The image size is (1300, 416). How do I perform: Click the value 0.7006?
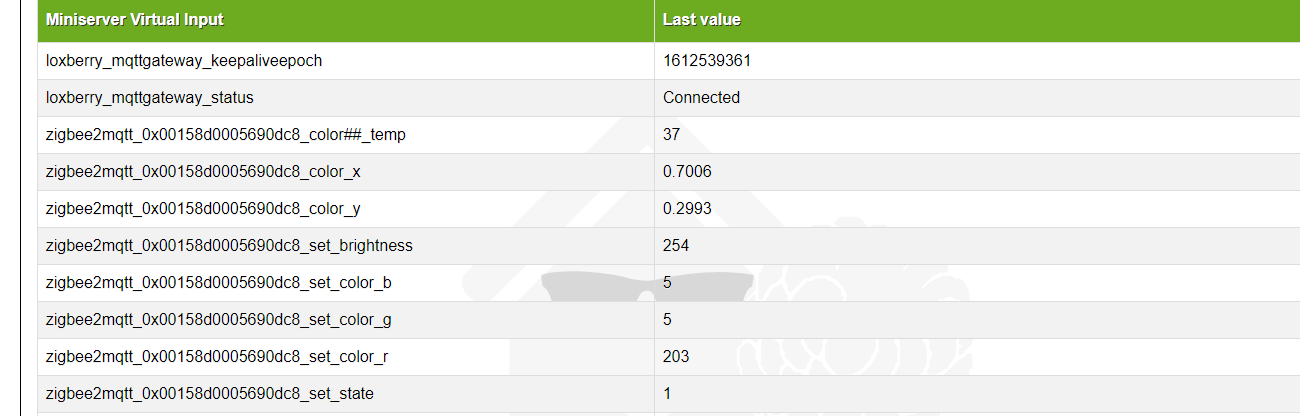687,172
